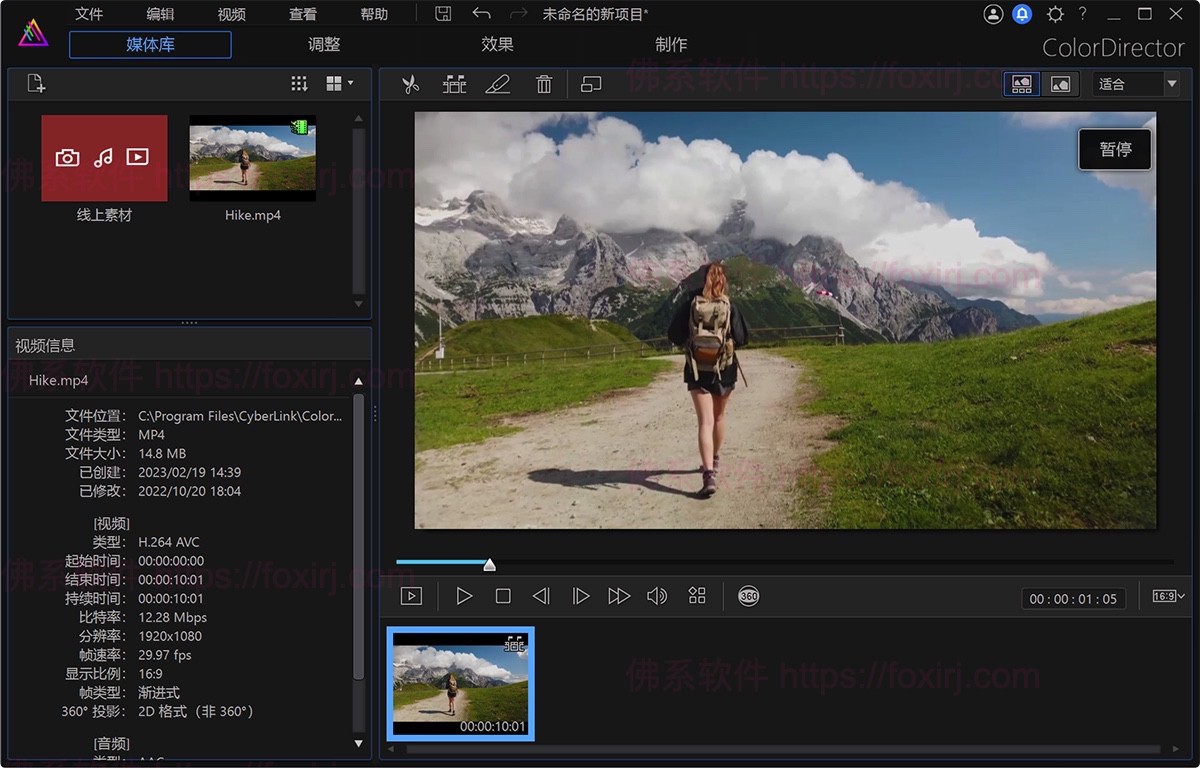1200x768 pixels.
Task: Open the import media icon
Action: coord(35,83)
